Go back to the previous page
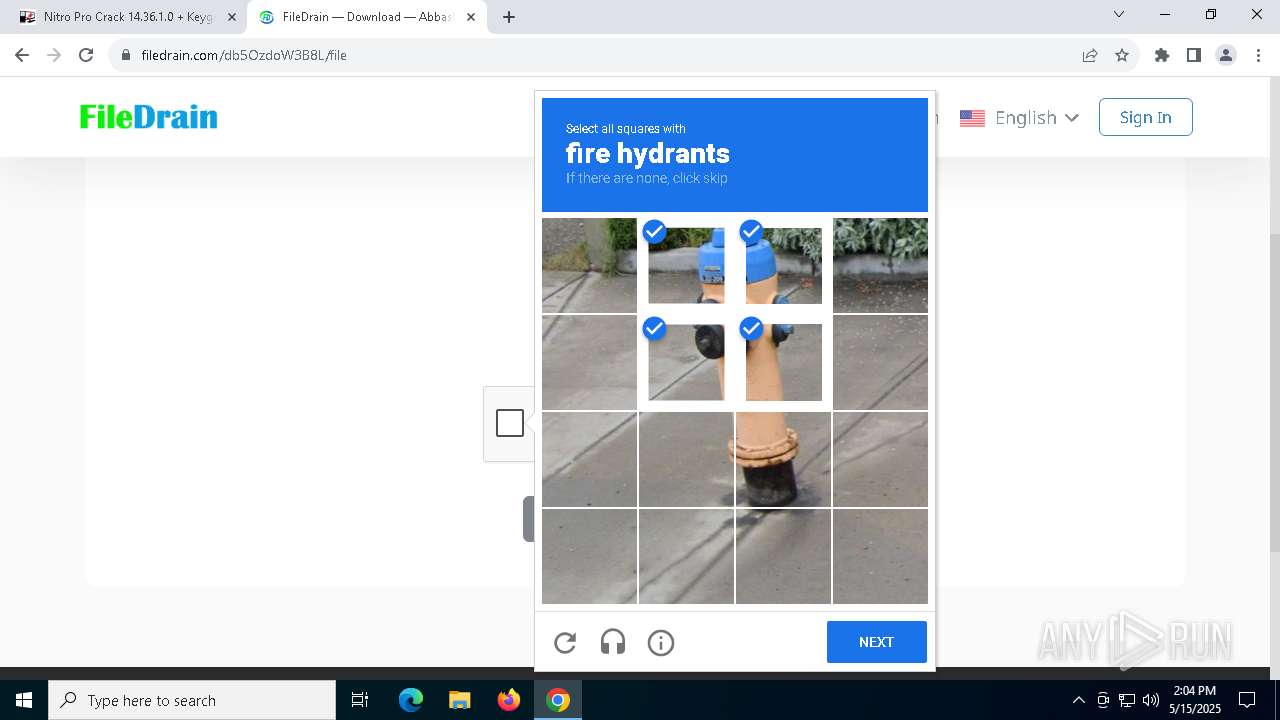The height and width of the screenshot is (720, 1280). point(22,55)
